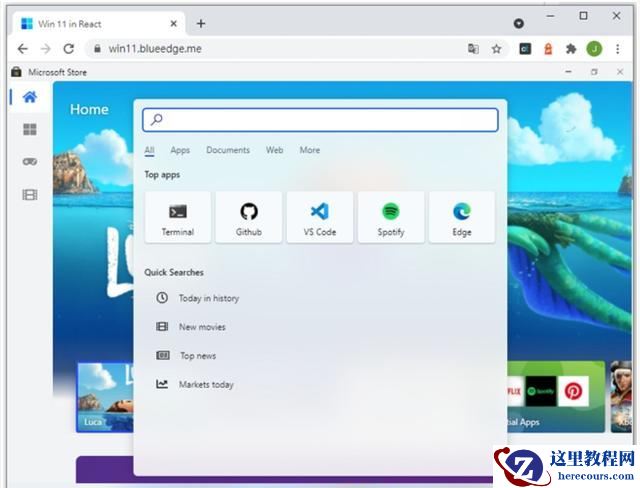Image resolution: width=640 pixels, height=488 pixels.
Task: Open the Extensions puzzle icon
Action: point(571,49)
